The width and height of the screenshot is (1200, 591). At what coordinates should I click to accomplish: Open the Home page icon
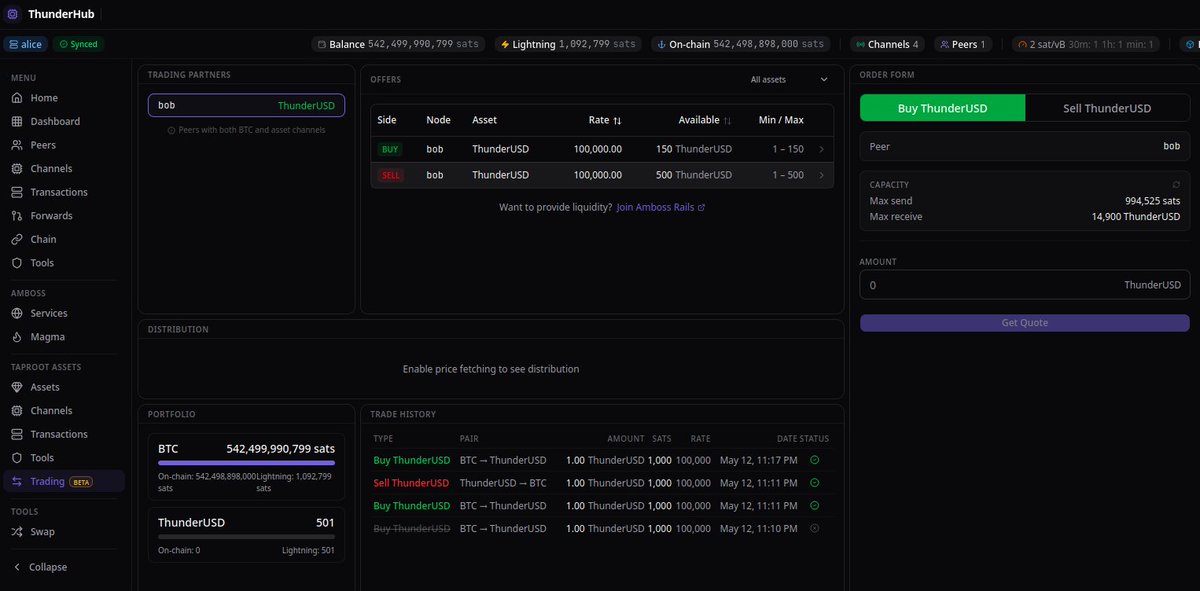click(17, 98)
